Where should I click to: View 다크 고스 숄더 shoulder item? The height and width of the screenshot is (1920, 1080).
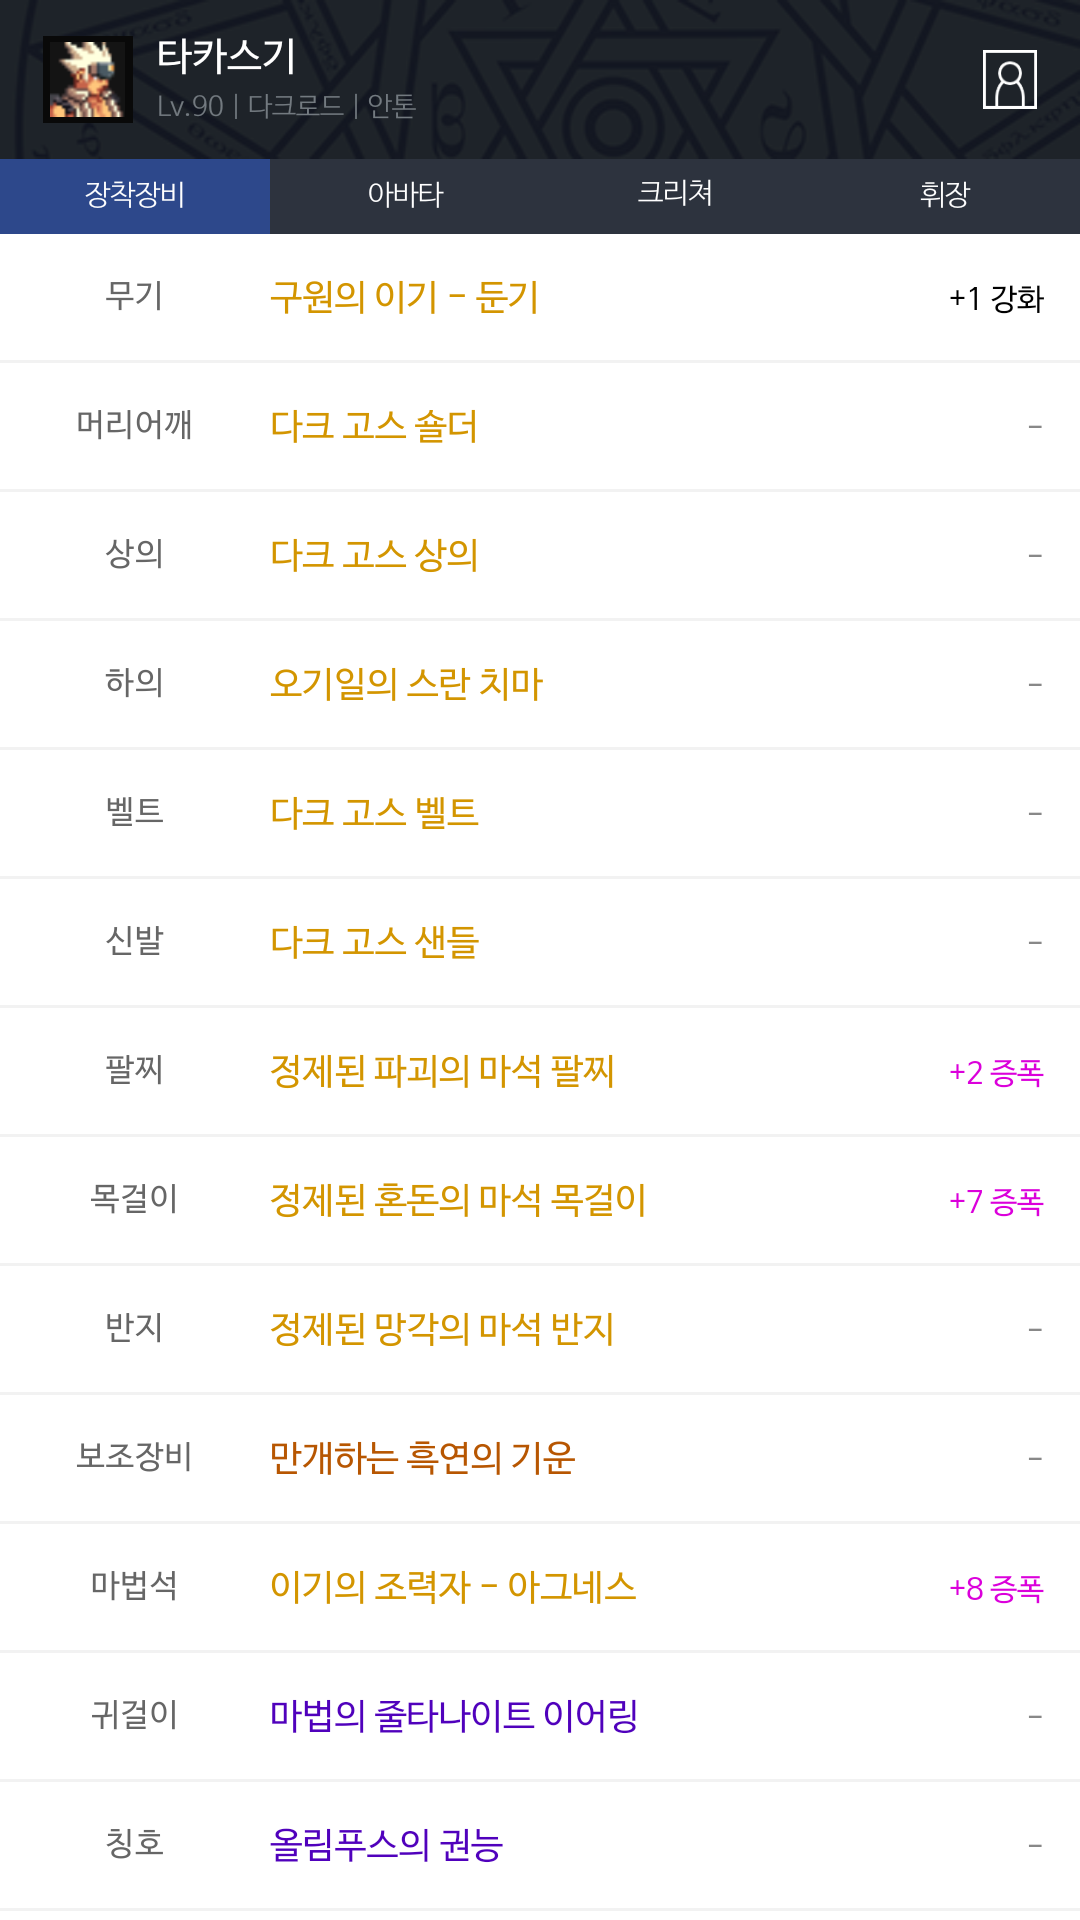coord(374,426)
